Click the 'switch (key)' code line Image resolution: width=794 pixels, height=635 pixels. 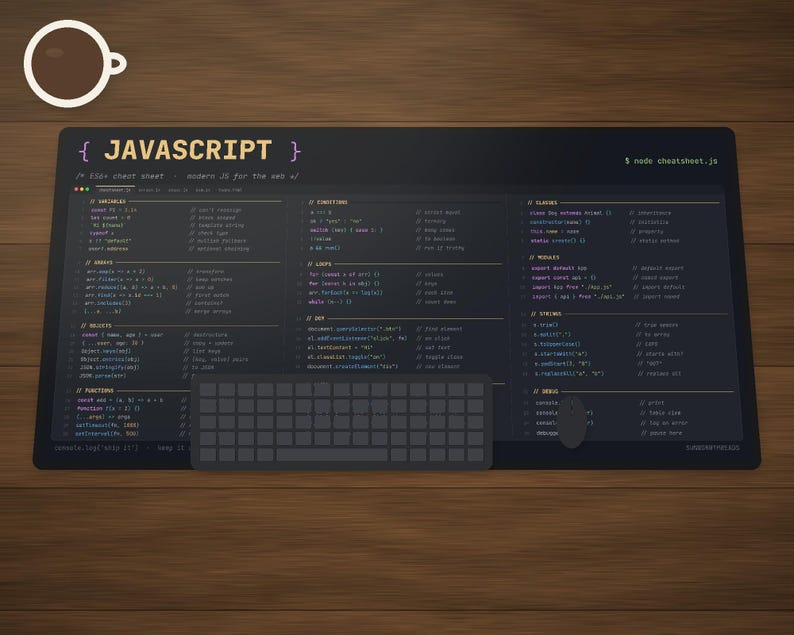(346, 229)
